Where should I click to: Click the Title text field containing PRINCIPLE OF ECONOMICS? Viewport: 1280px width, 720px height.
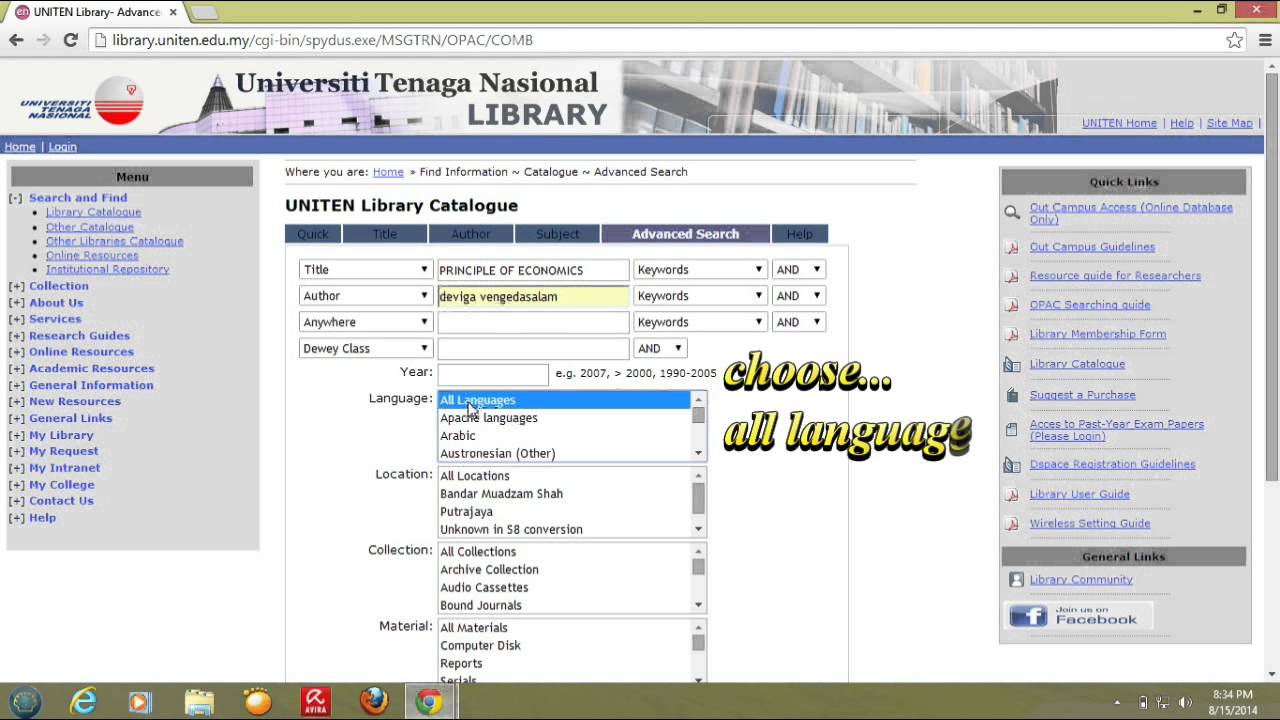coord(533,270)
